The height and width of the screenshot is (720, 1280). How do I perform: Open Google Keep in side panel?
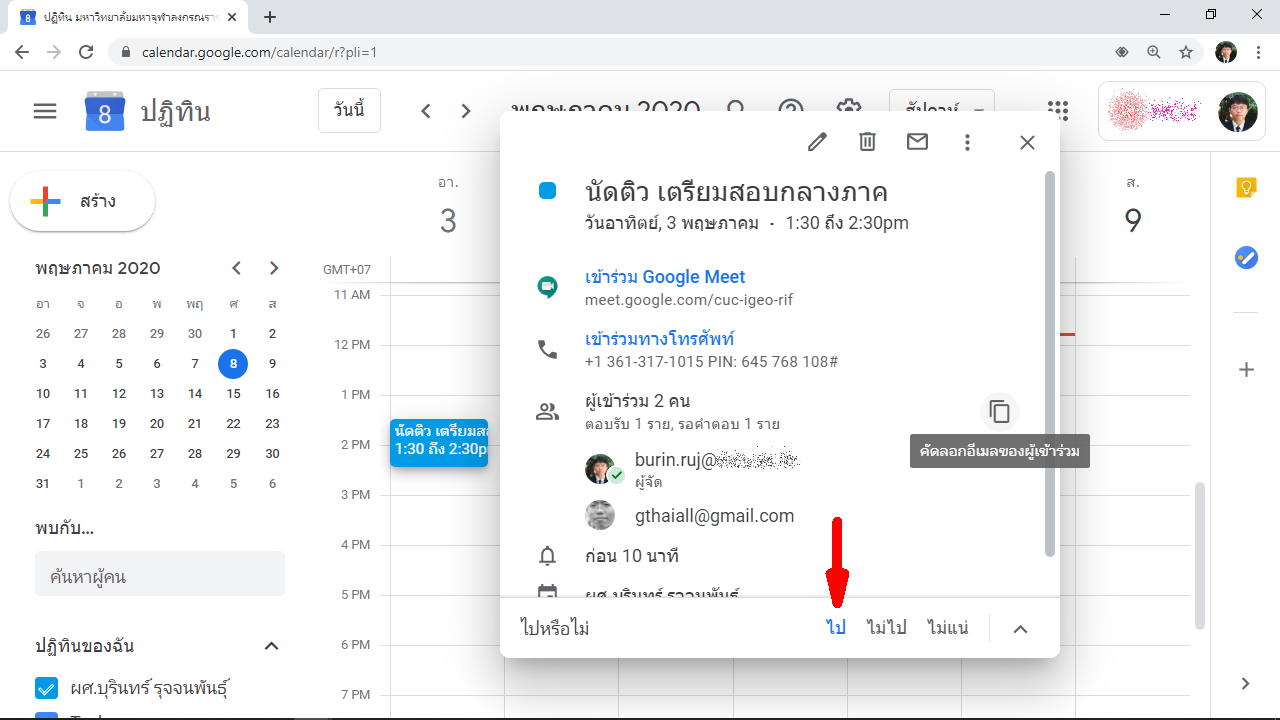point(1246,188)
